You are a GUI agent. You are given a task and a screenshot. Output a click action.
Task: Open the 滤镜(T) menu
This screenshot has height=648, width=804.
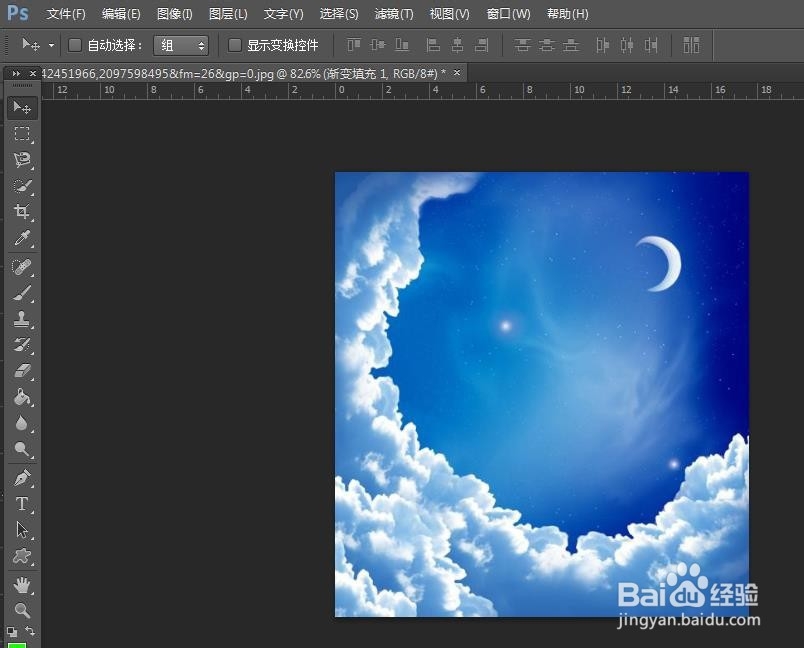[x=394, y=14]
